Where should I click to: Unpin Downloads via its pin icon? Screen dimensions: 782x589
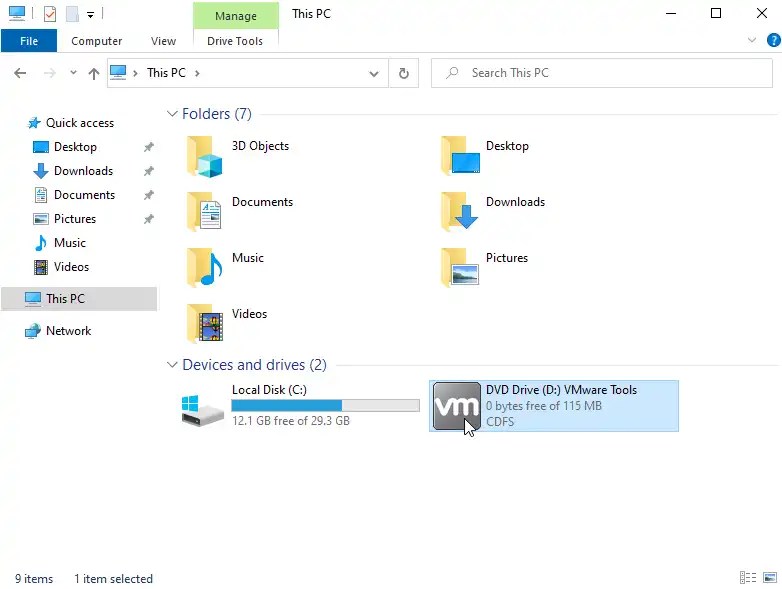coord(149,171)
